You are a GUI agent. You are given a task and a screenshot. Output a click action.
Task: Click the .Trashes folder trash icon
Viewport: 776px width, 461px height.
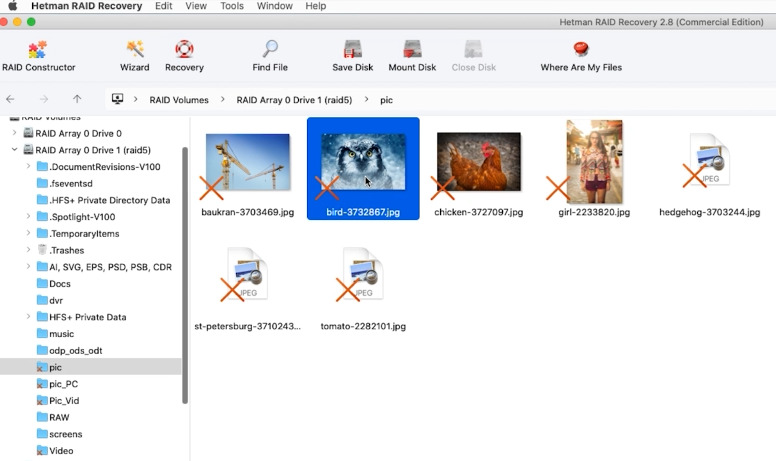tap(43, 250)
